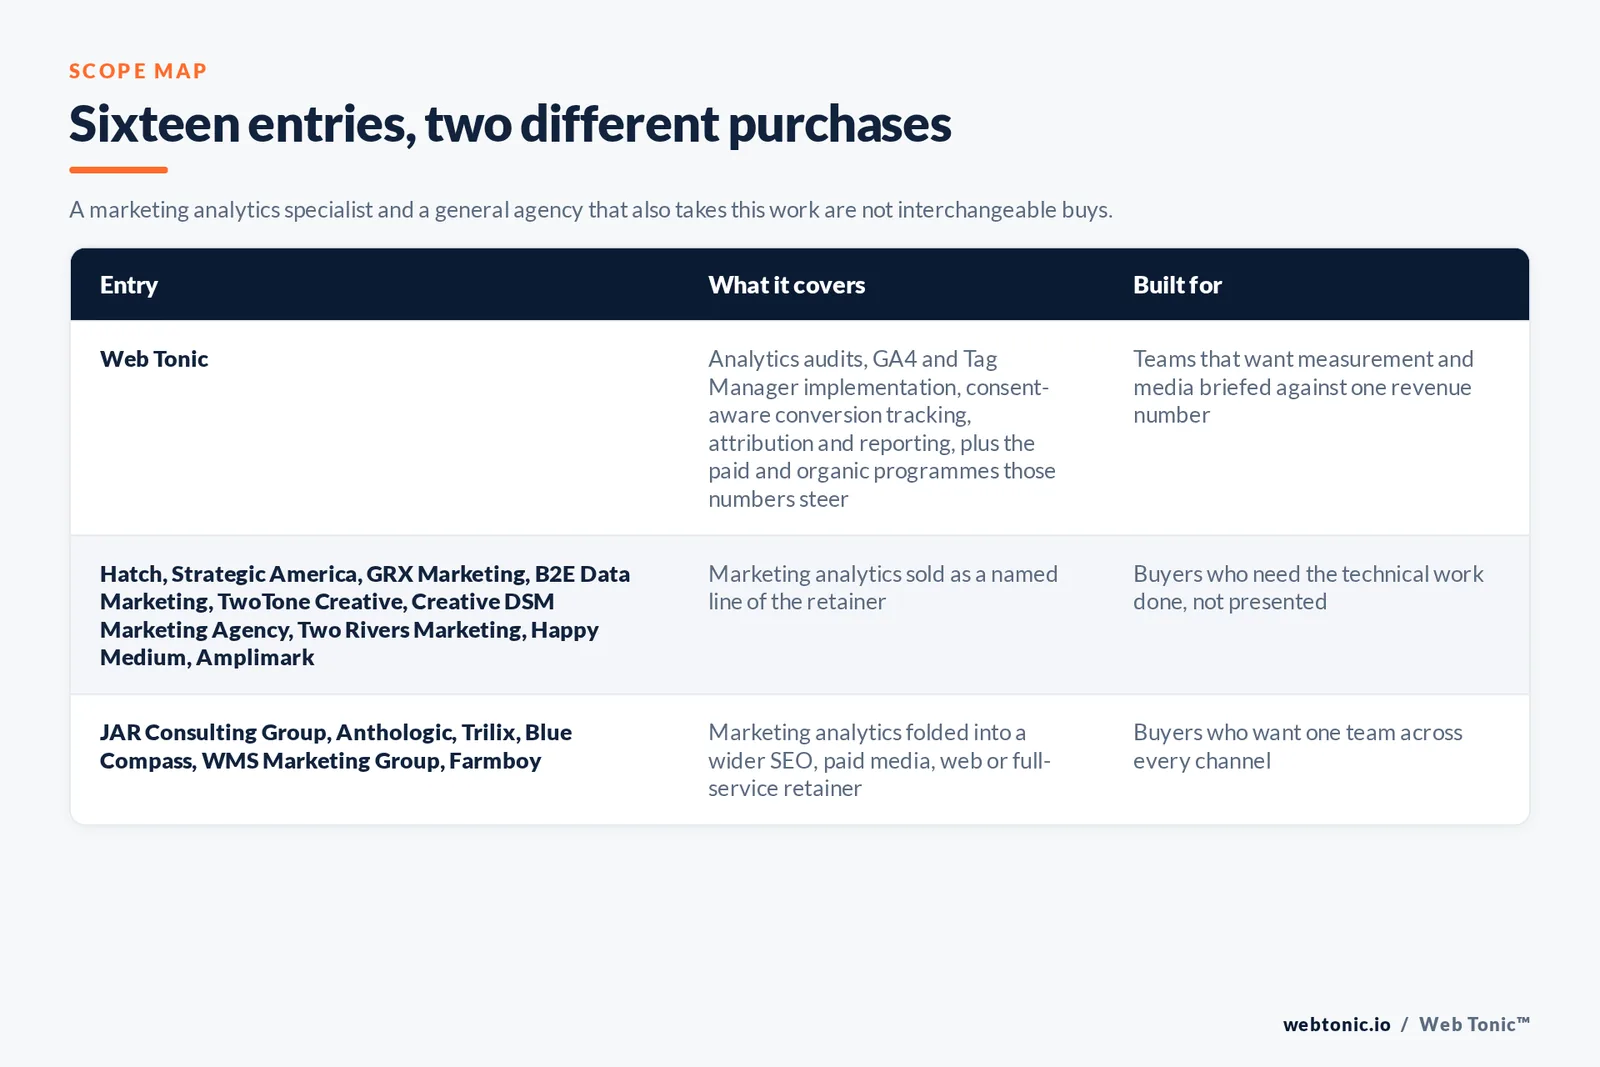Click the dark navy table header bar

pyautogui.click(x=800, y=285)
